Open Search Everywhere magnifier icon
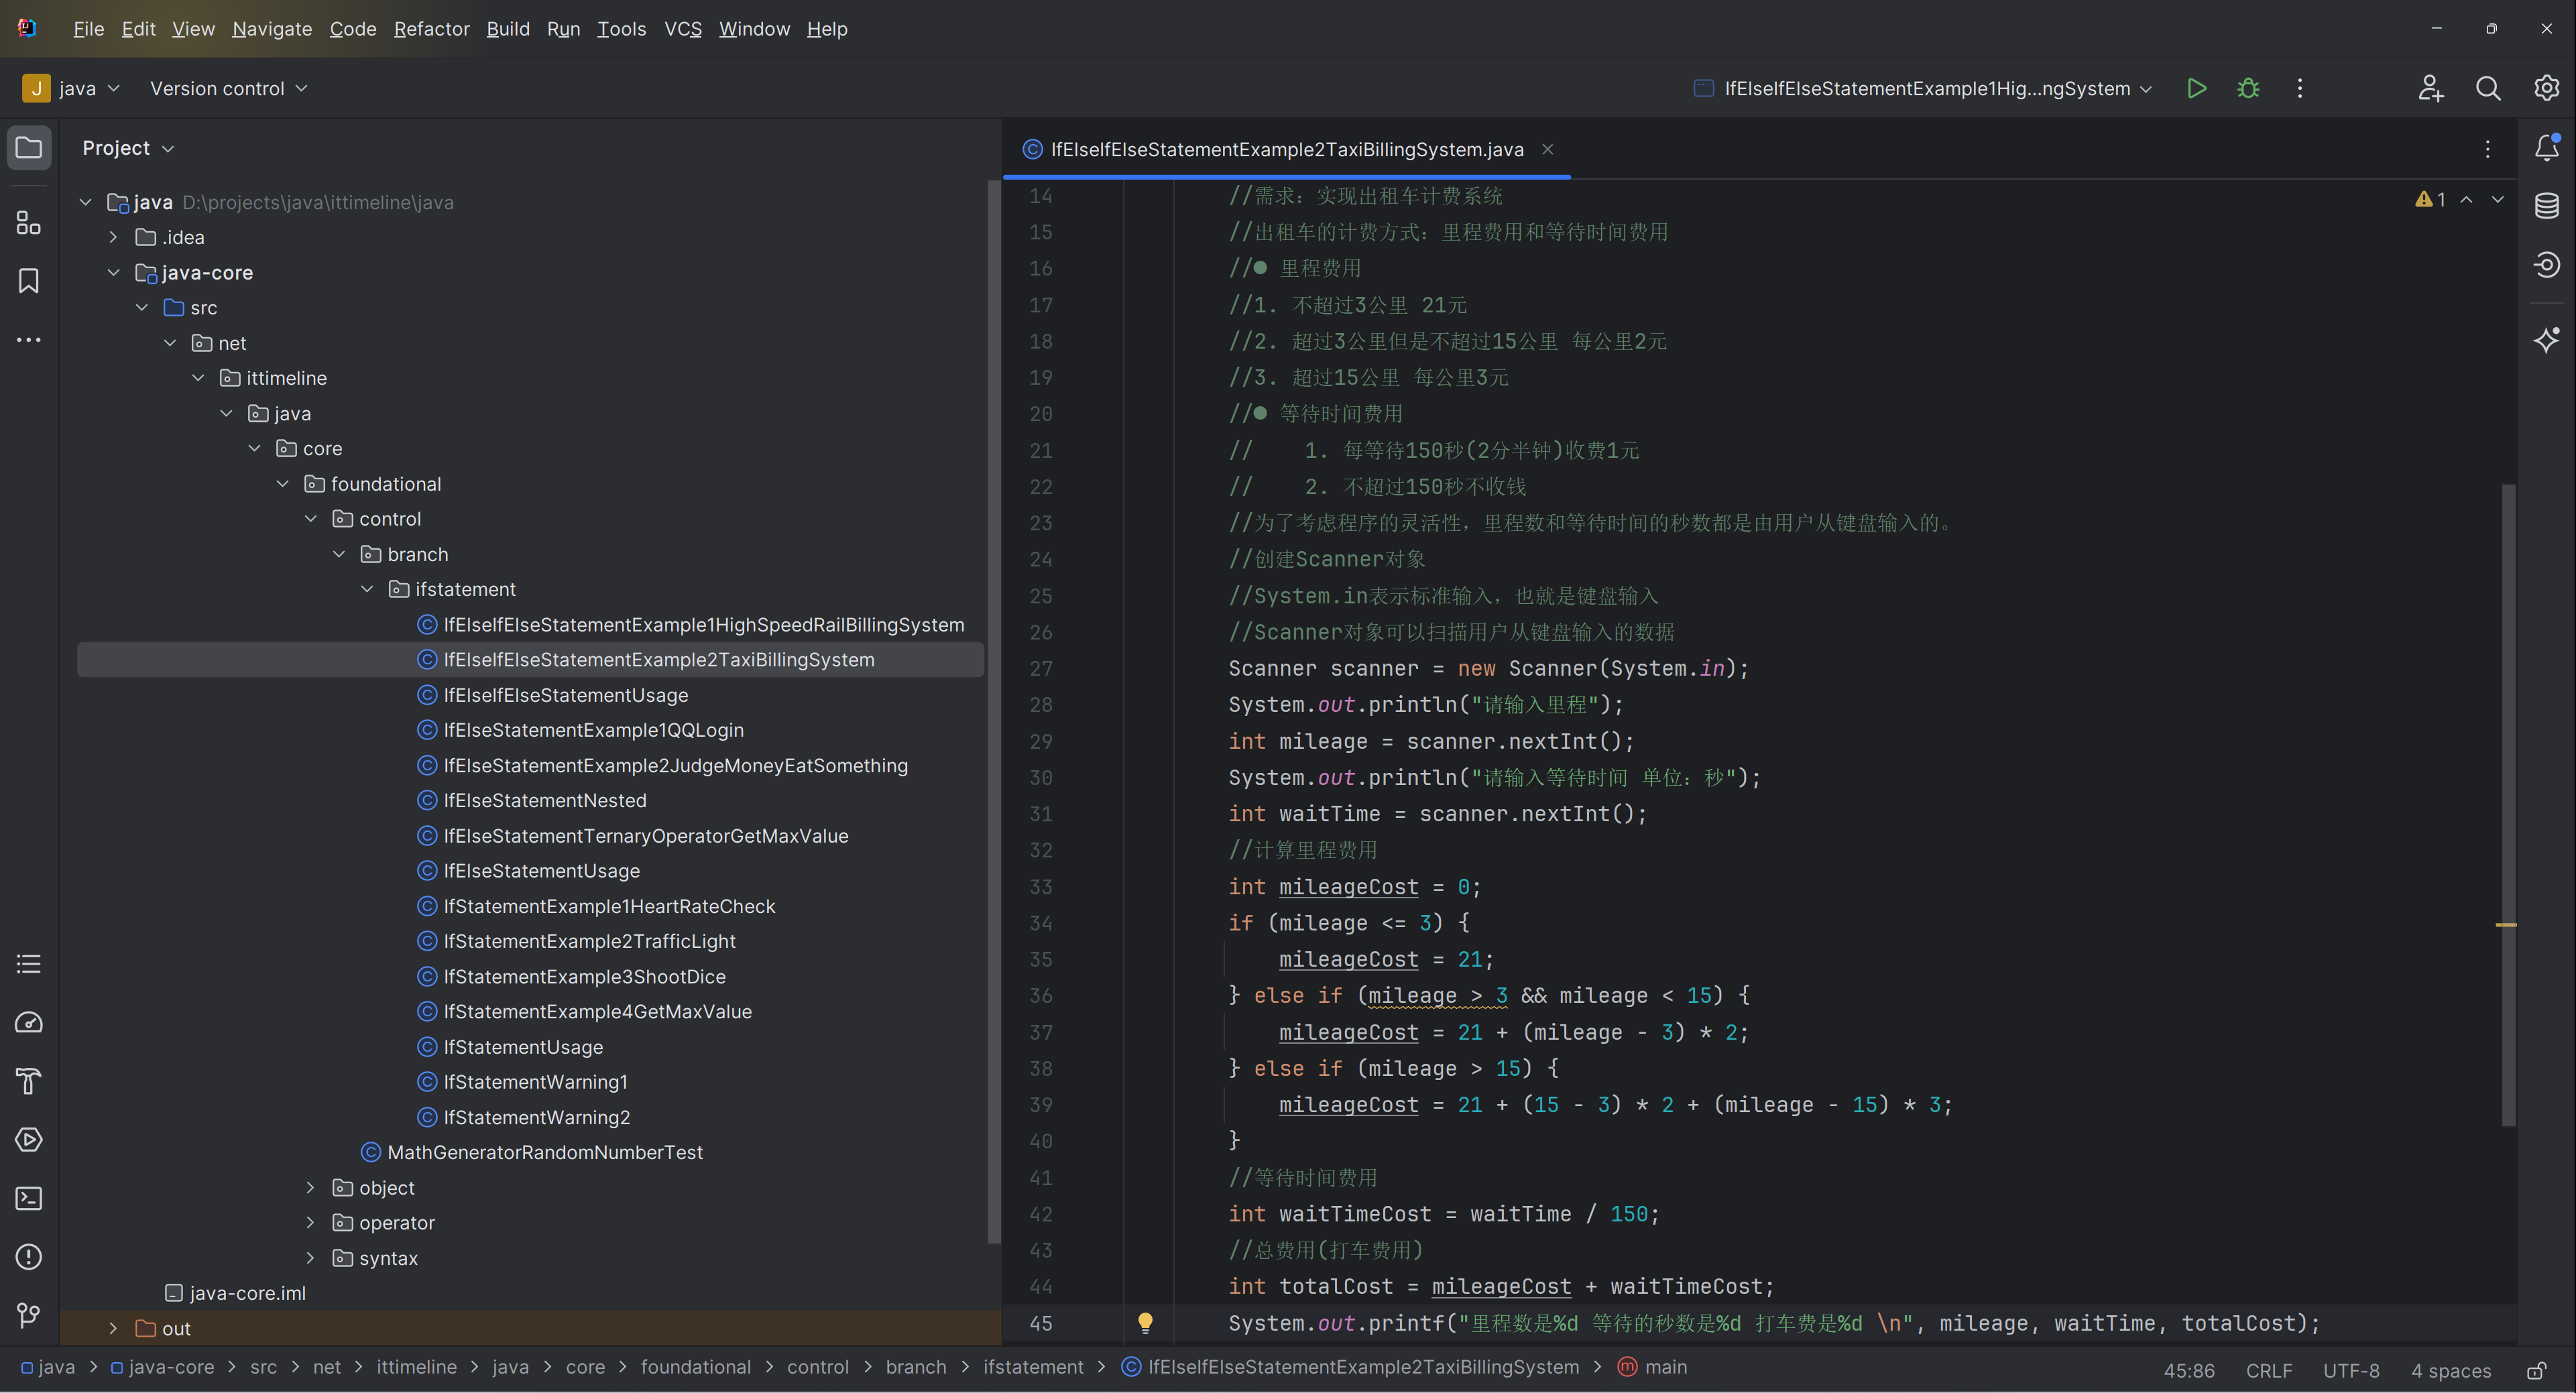The width and height of the screenshot is (2576, 1393). point(2488,88)
